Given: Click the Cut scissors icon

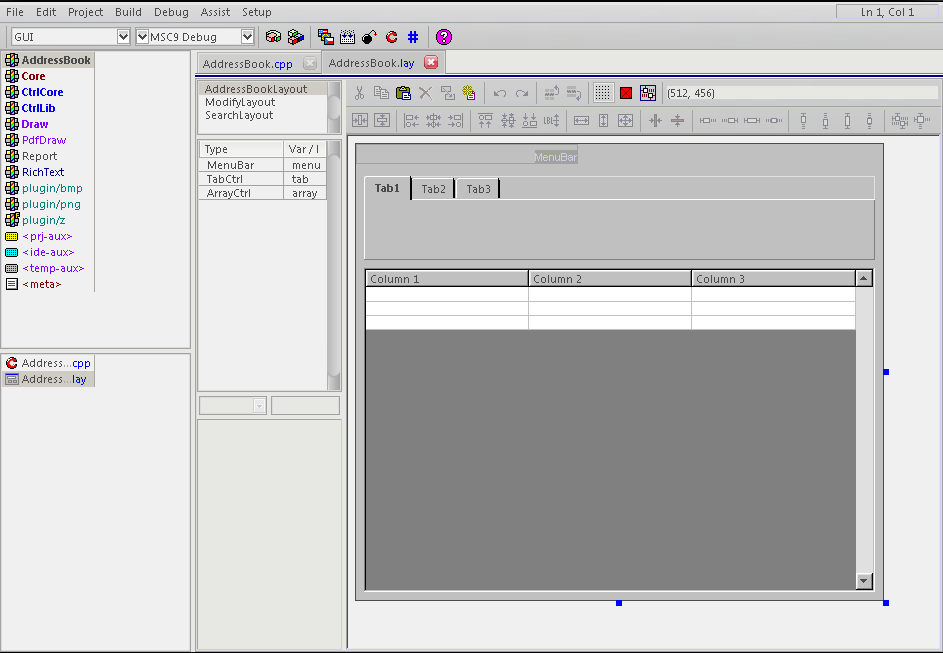Looking at the screenshot, I should pyautogui.click(x=359, y=93).
